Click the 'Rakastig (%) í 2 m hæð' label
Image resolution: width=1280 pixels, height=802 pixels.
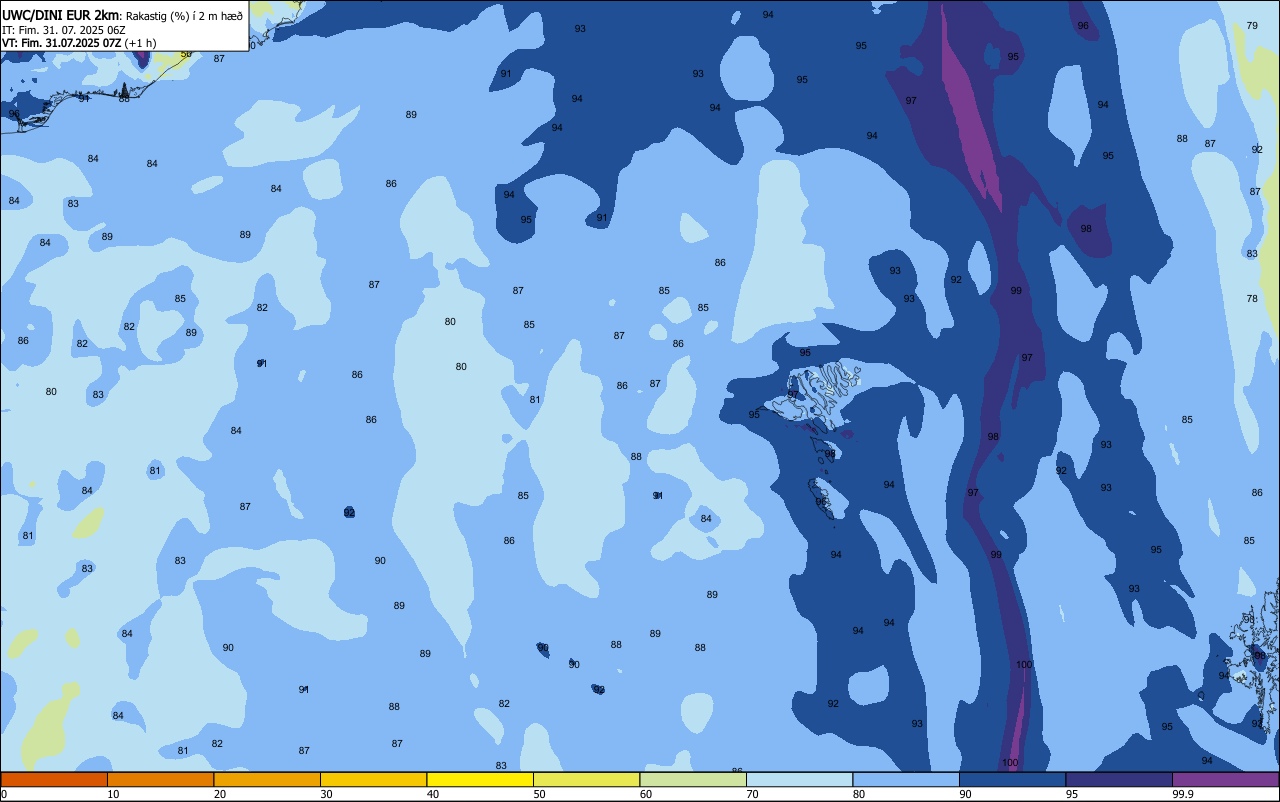(x=184, y=15)
